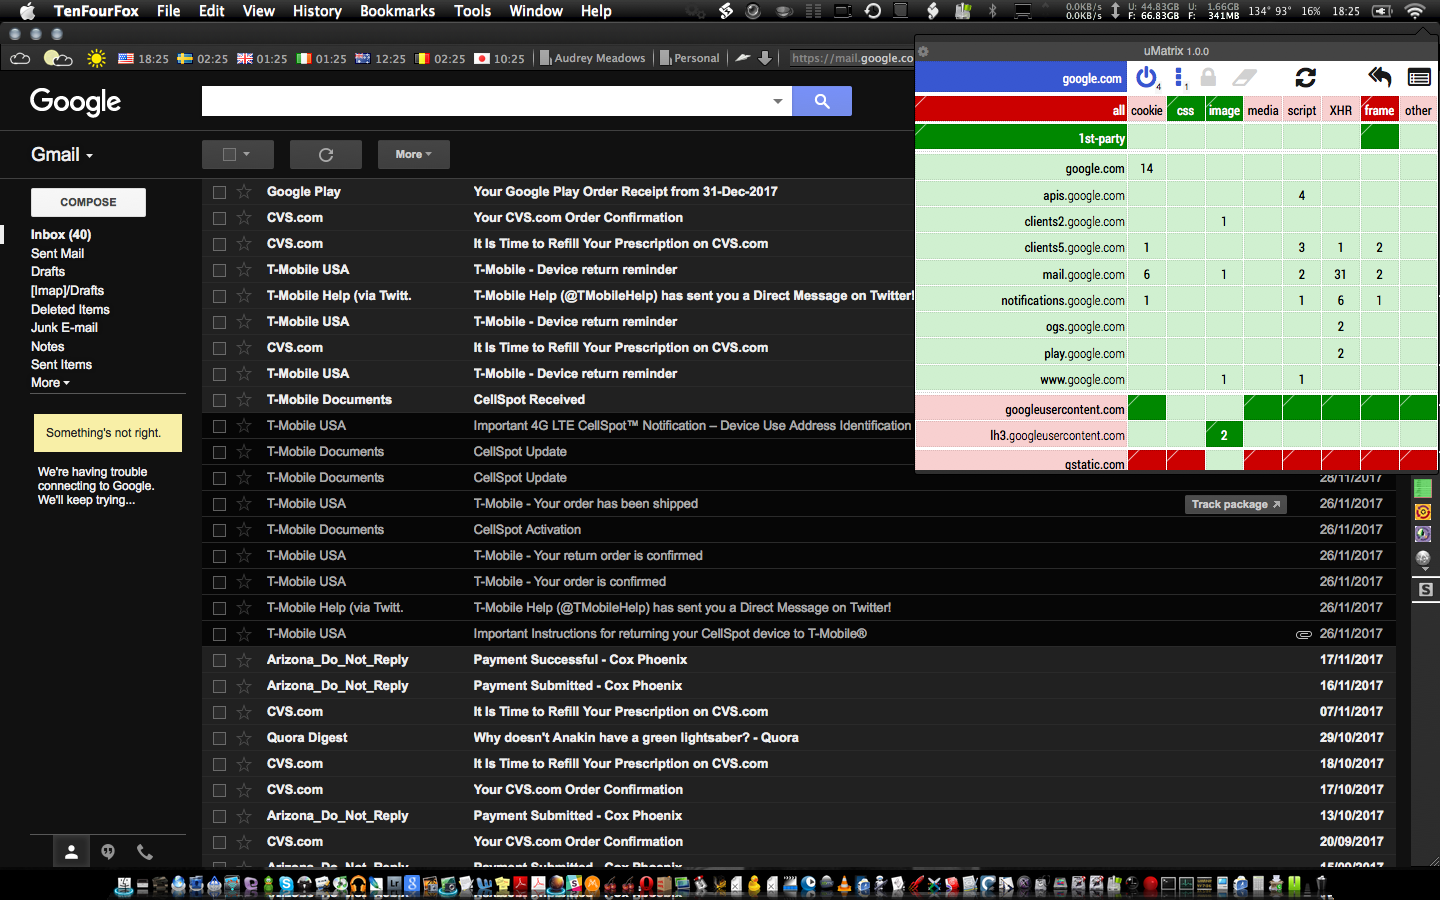Screen dimensions: 1440x900
Task: Check the CellSpot Activation email checkbox
Action: [219, 530]
